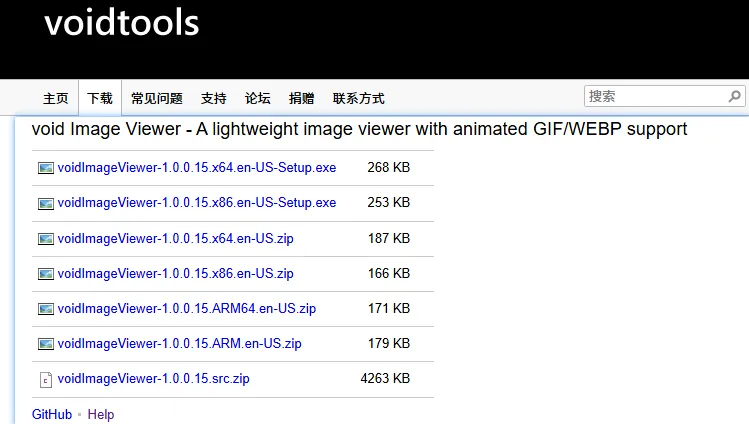Download voidImageViewer-1.0.0.15.src.zip source
The width and height of the screenshot is (749, 424).
coord(153,379)
